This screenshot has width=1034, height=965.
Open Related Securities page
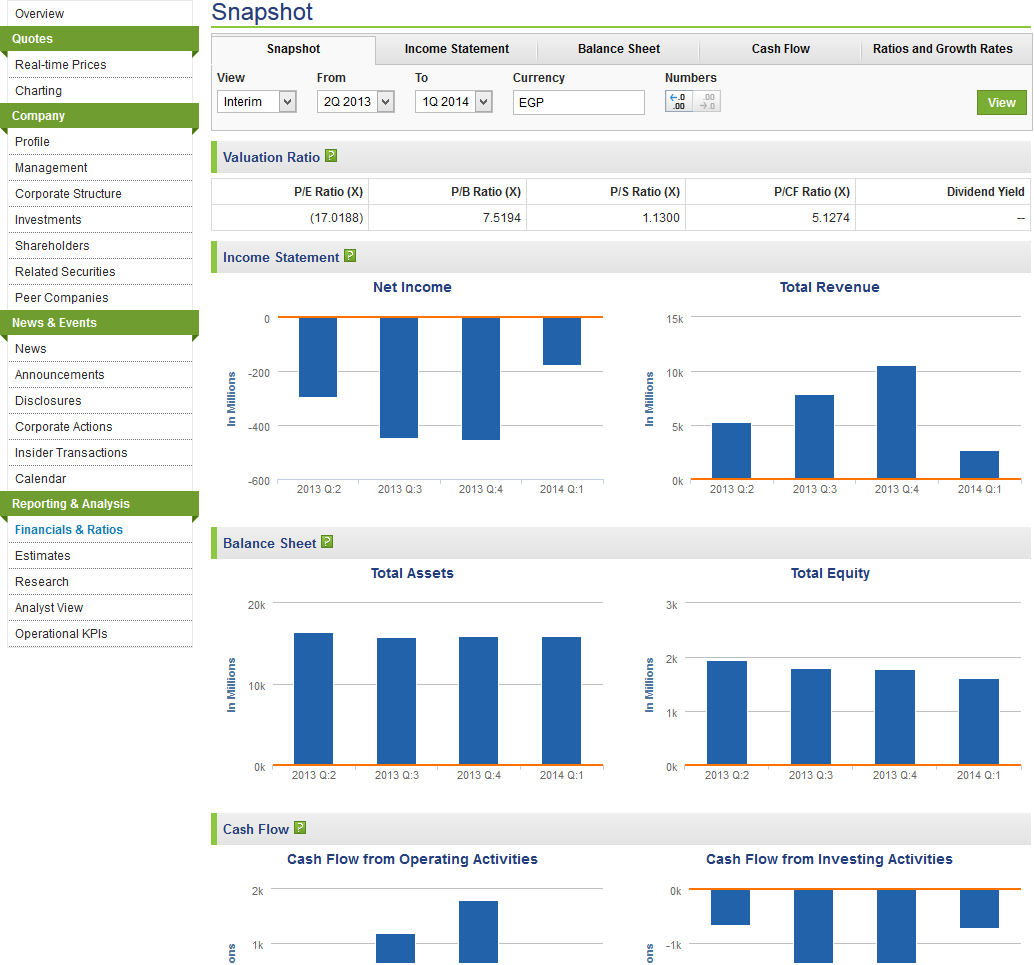pyautogui.click(x=65, y=272)
